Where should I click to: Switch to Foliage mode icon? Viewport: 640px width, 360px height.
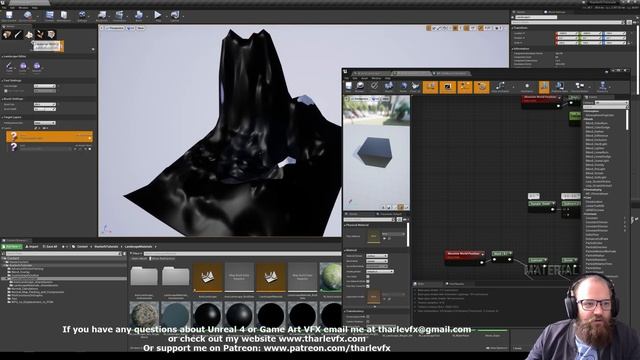(x=40, y=34)
